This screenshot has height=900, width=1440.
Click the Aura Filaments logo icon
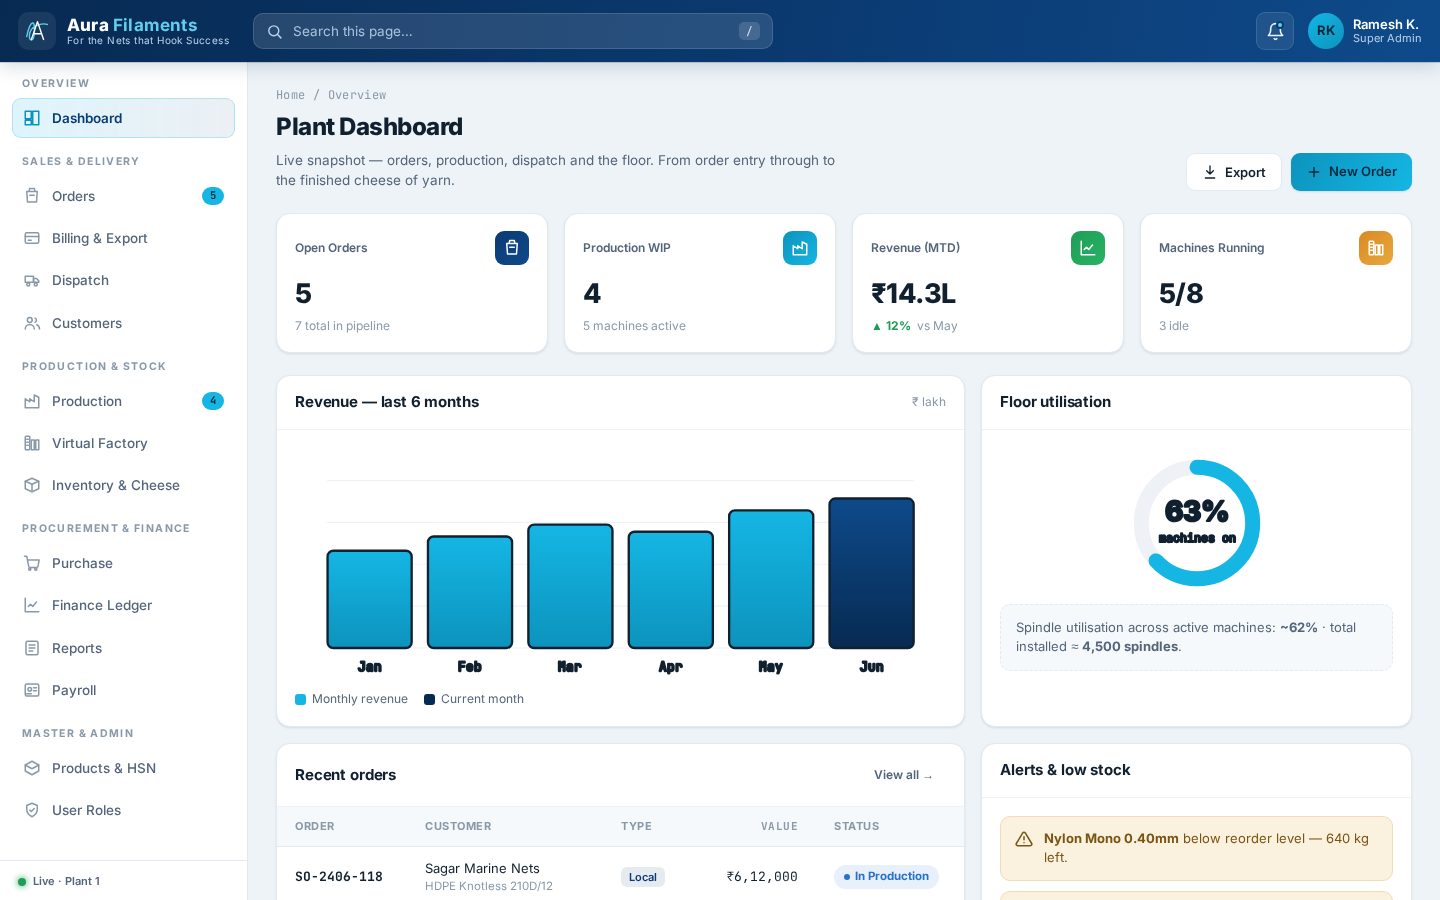[x=37, y=31]
